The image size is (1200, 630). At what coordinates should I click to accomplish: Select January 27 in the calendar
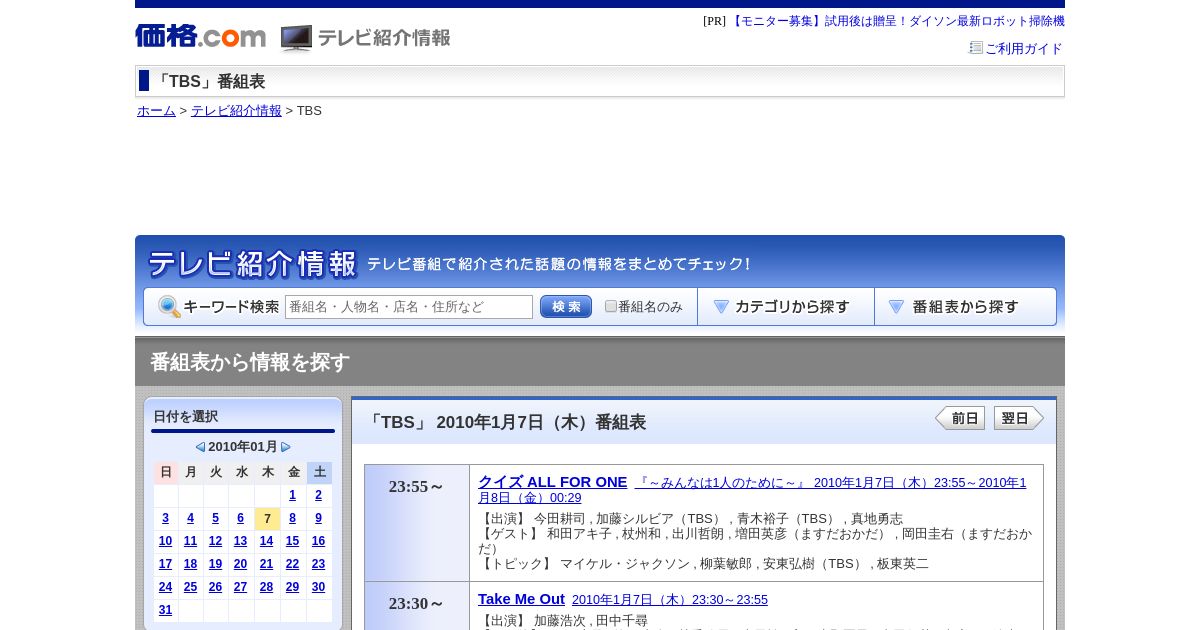pyautogui.click(x=240, y=587)
